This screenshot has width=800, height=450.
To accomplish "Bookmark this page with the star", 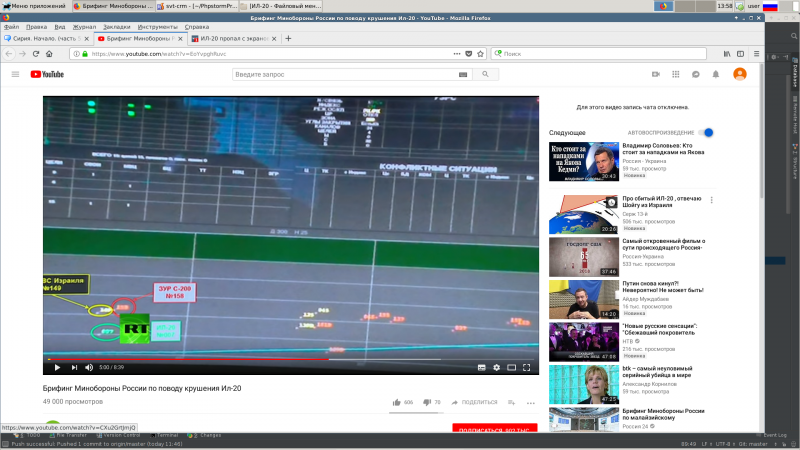I will [480, 54].
